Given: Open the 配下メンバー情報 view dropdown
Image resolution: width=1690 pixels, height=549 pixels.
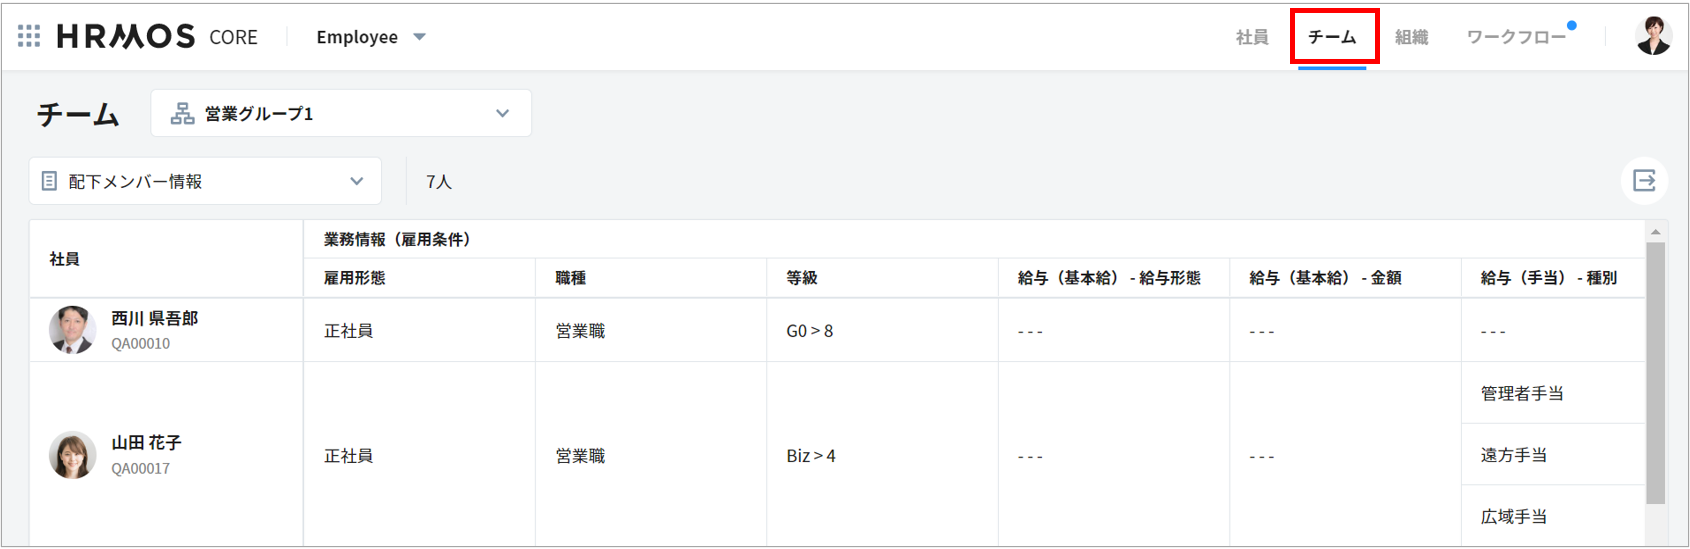Looking at the screenshot, I should click(x=356, y=181).
